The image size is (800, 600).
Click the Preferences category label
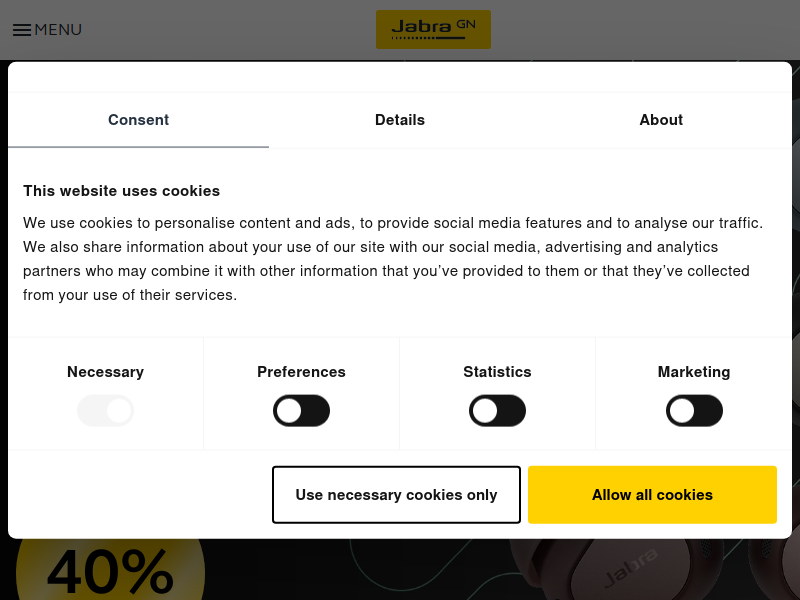(x=302, y=372)
